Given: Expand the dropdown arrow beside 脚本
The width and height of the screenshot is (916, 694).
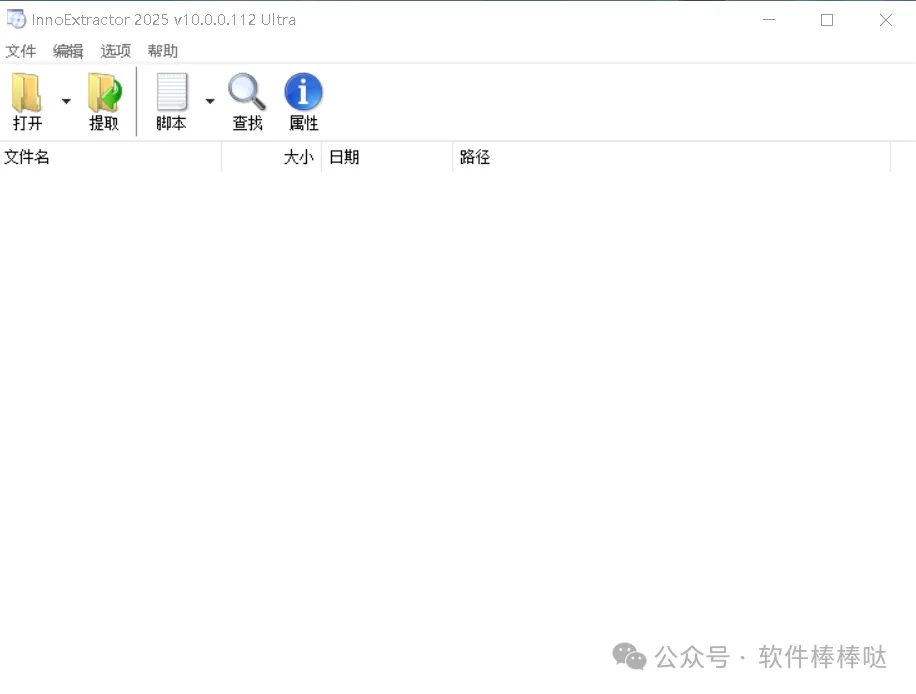Looking at the screenshot, I should pyautogui.click(x=210, y=101).
